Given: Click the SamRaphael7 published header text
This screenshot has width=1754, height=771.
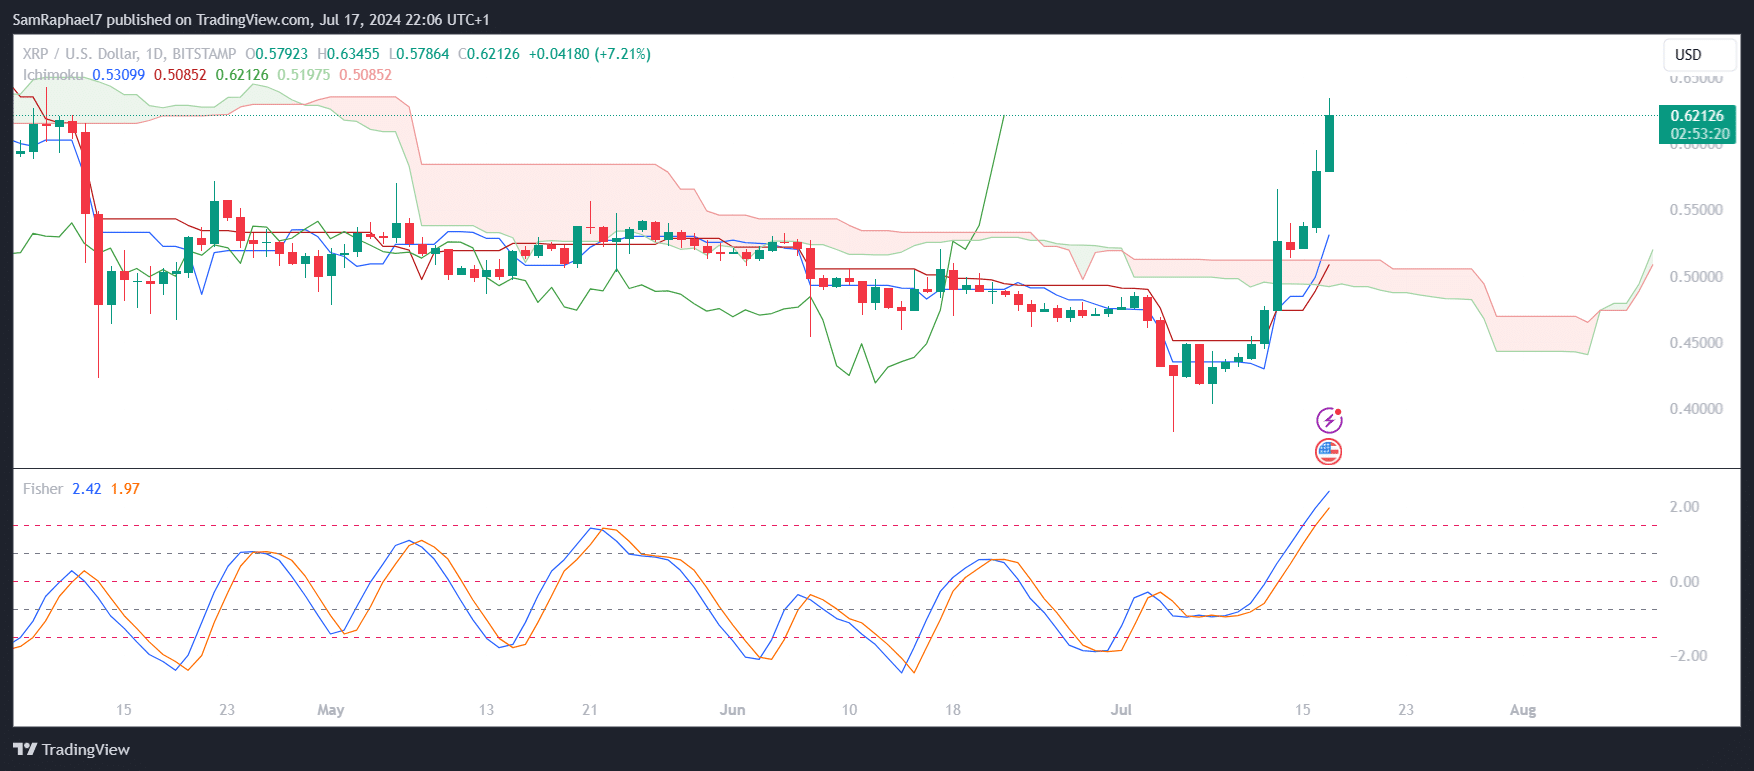Looking at the screenshot, I should 251,19.
